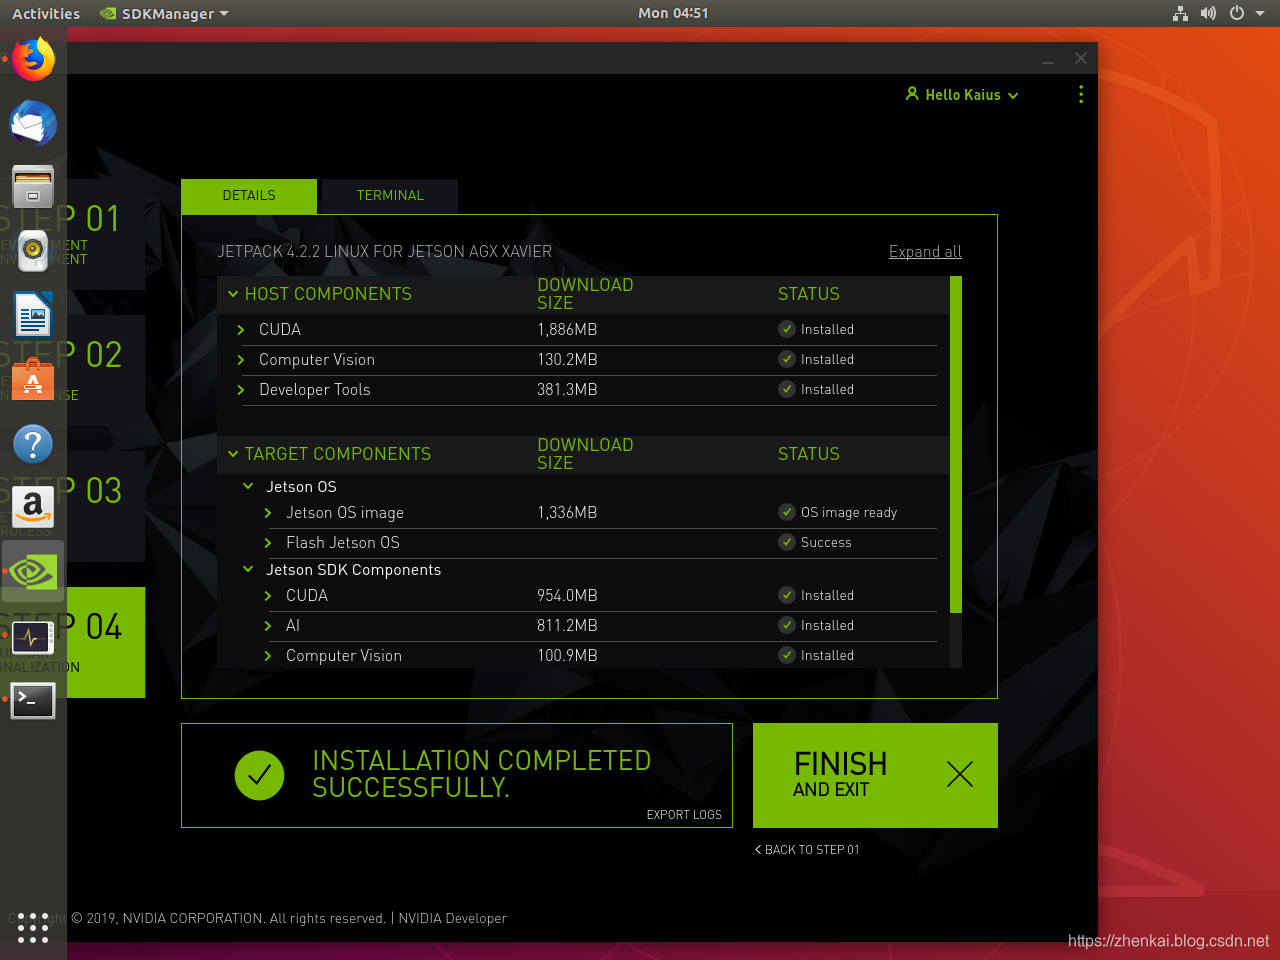
Task: Expand the target Computer Vision row
Action: 268,656
